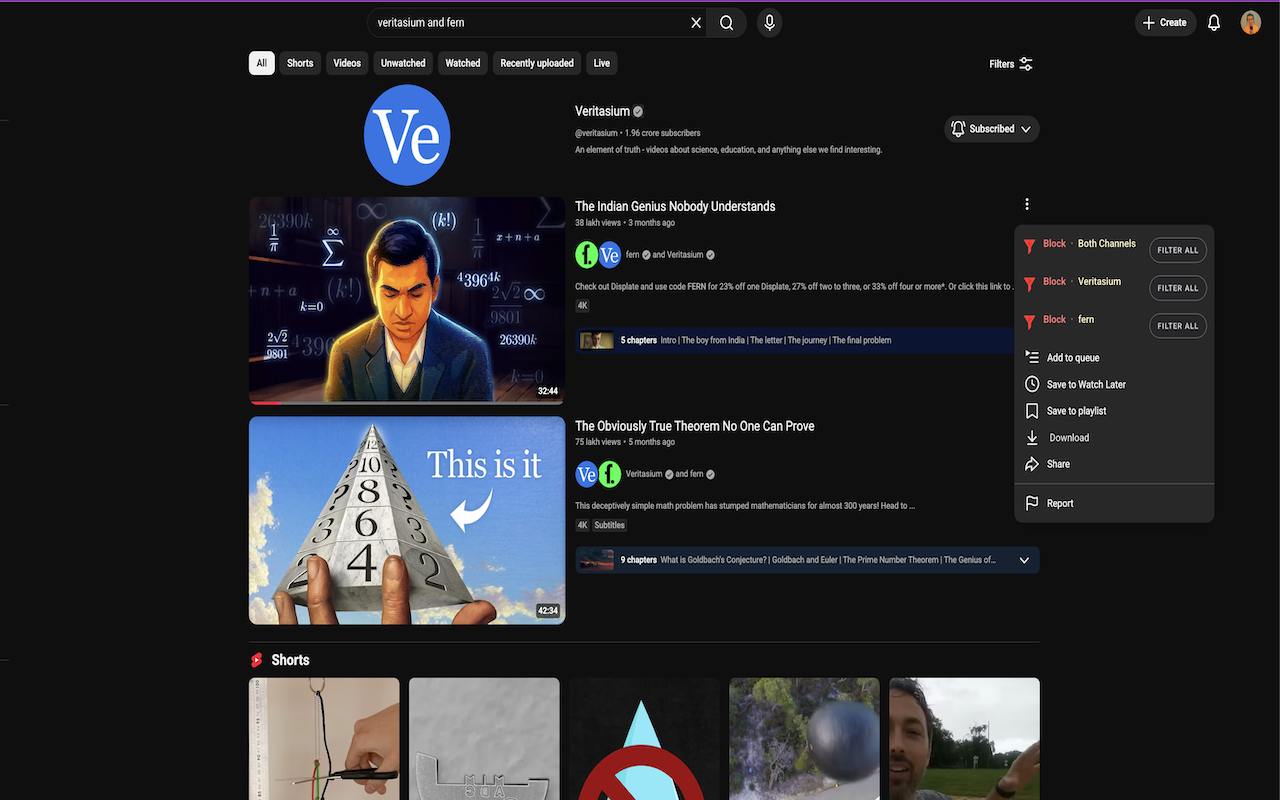The width and height of the screenshot is (1280, 800).
Task: Click the 5 chapters preview thumbnail
Action: point(596,340)
